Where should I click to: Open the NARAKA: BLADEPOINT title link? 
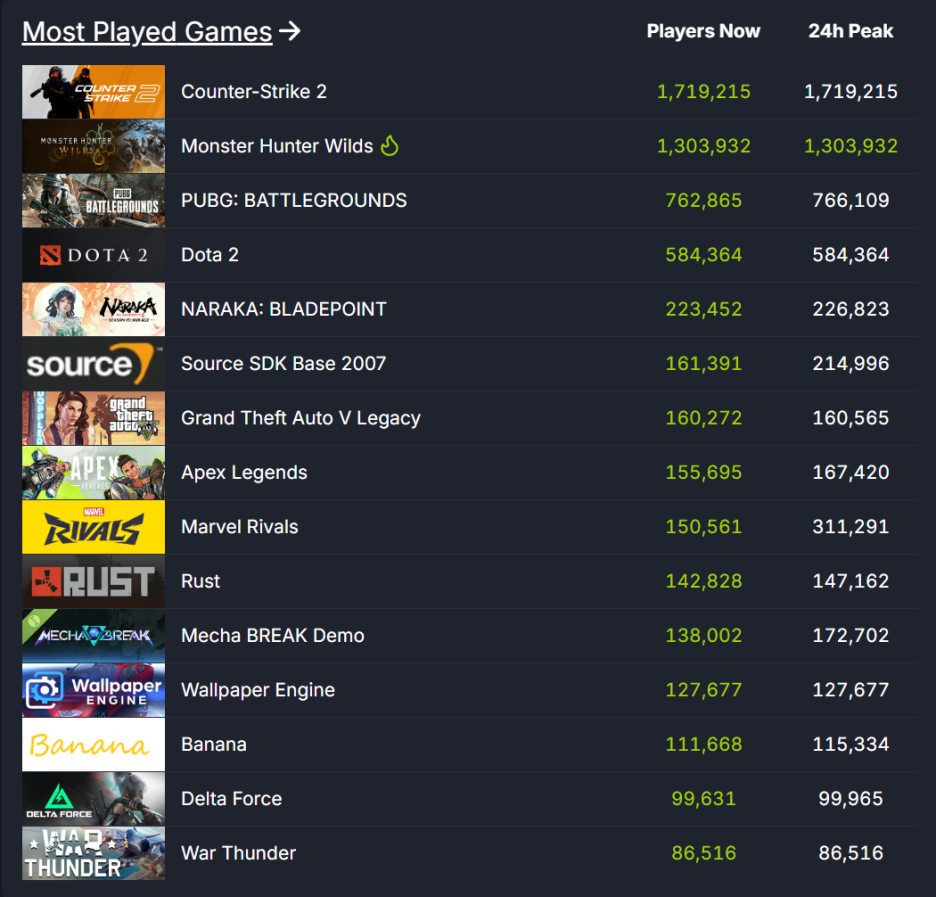[x=284, y=309]
